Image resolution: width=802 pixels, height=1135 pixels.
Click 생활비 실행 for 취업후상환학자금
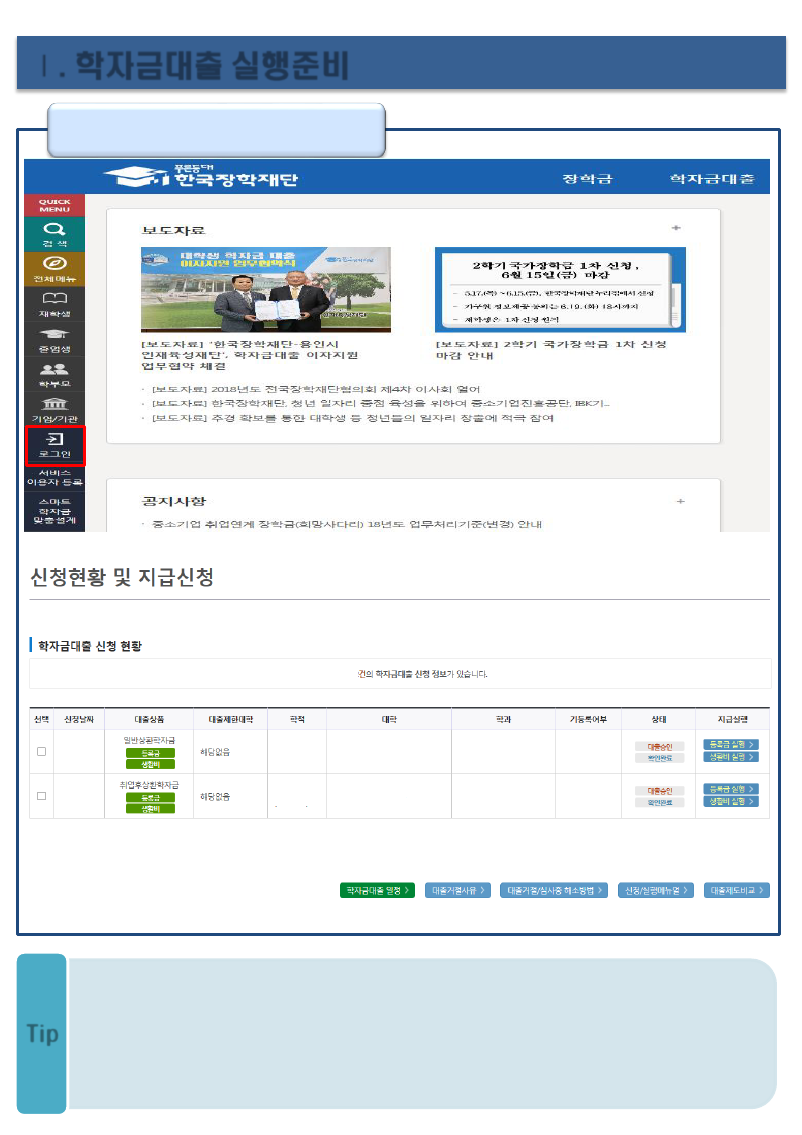pos(730,801)
